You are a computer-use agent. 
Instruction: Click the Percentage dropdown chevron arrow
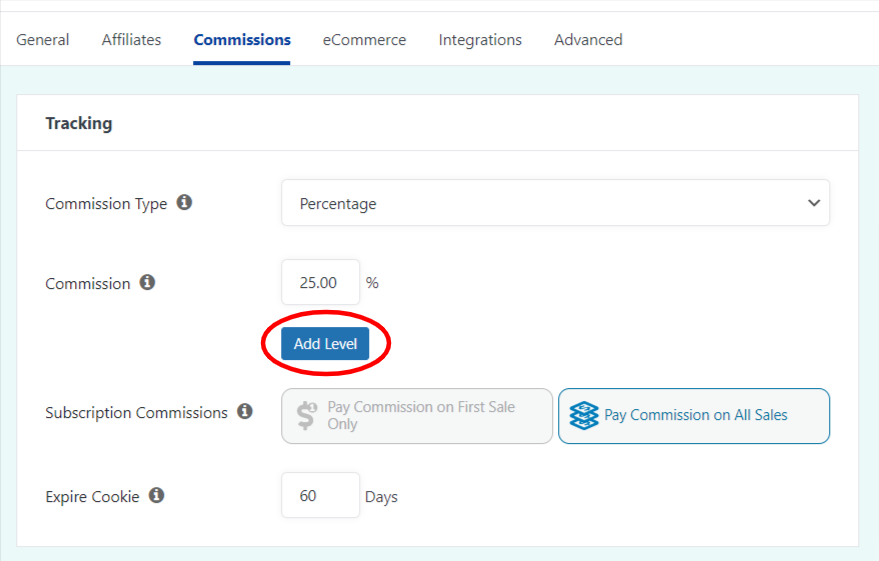812,203
